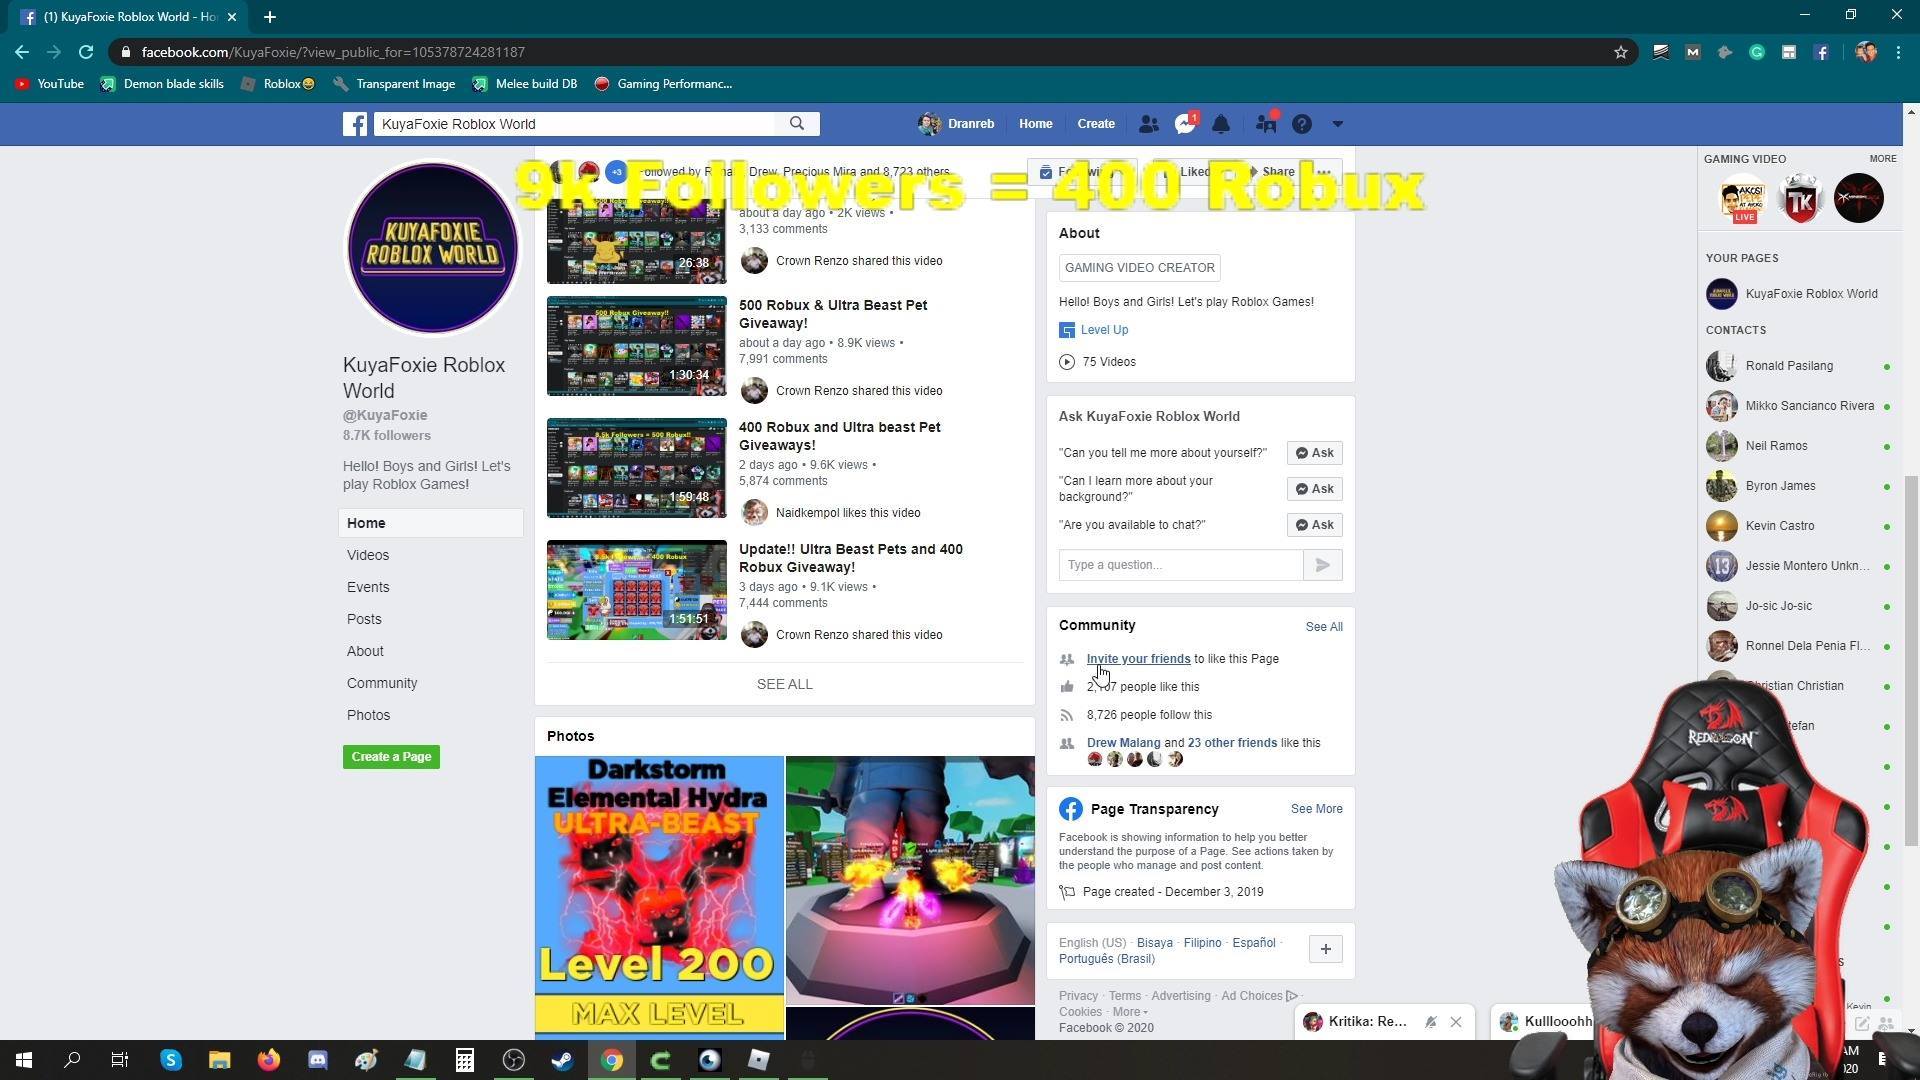The width and height of the screenshot is (1920, 1080).
Task: Select Home in the page sidebar
Action: tap(431, 523)
